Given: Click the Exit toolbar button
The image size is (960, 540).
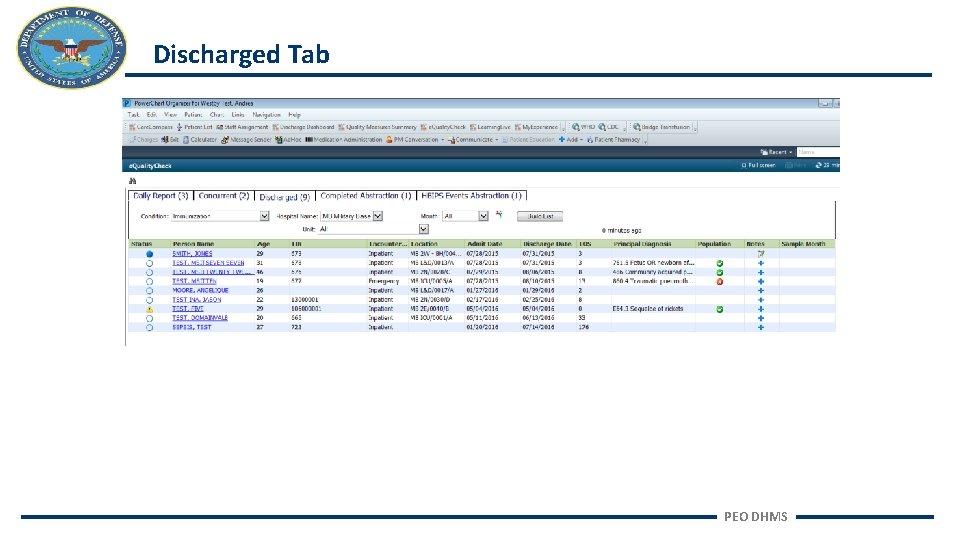Looking at the screenshot, I should pos(170,140).
